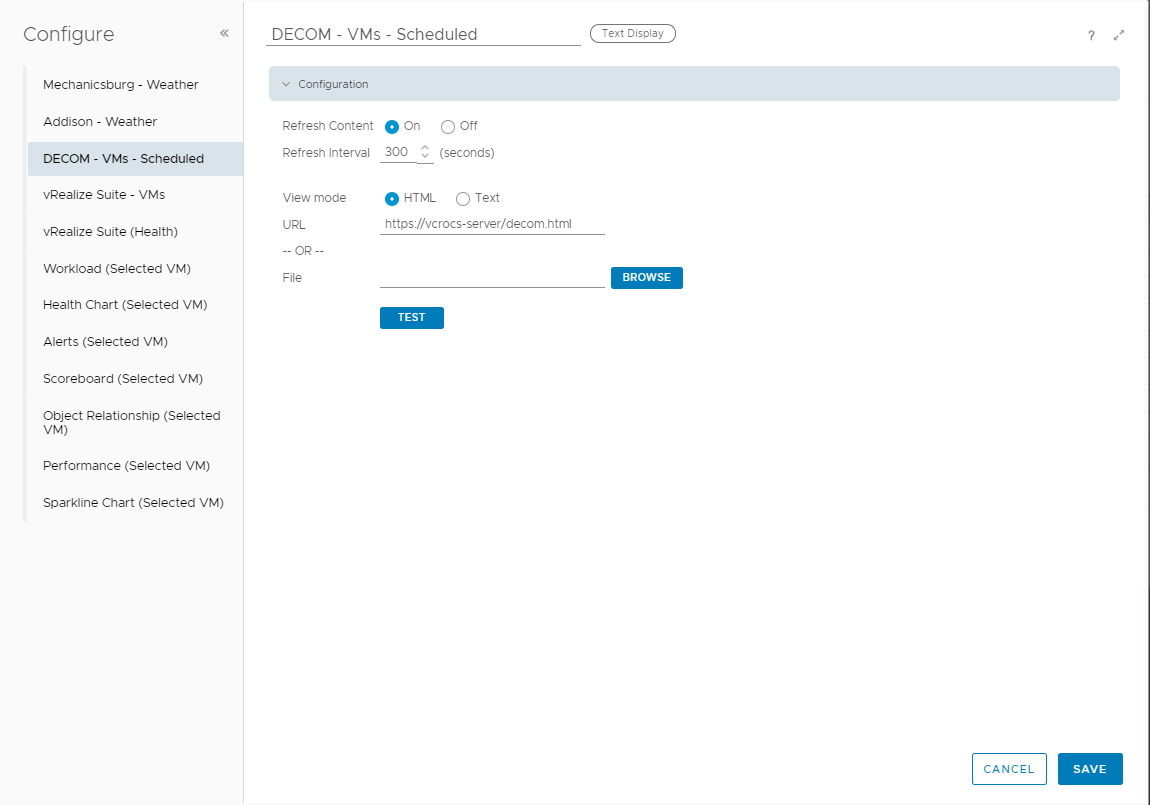The image size is (1150, 805).
Task: Collapse the Configure side panel
Action: (x=224, y=33)
